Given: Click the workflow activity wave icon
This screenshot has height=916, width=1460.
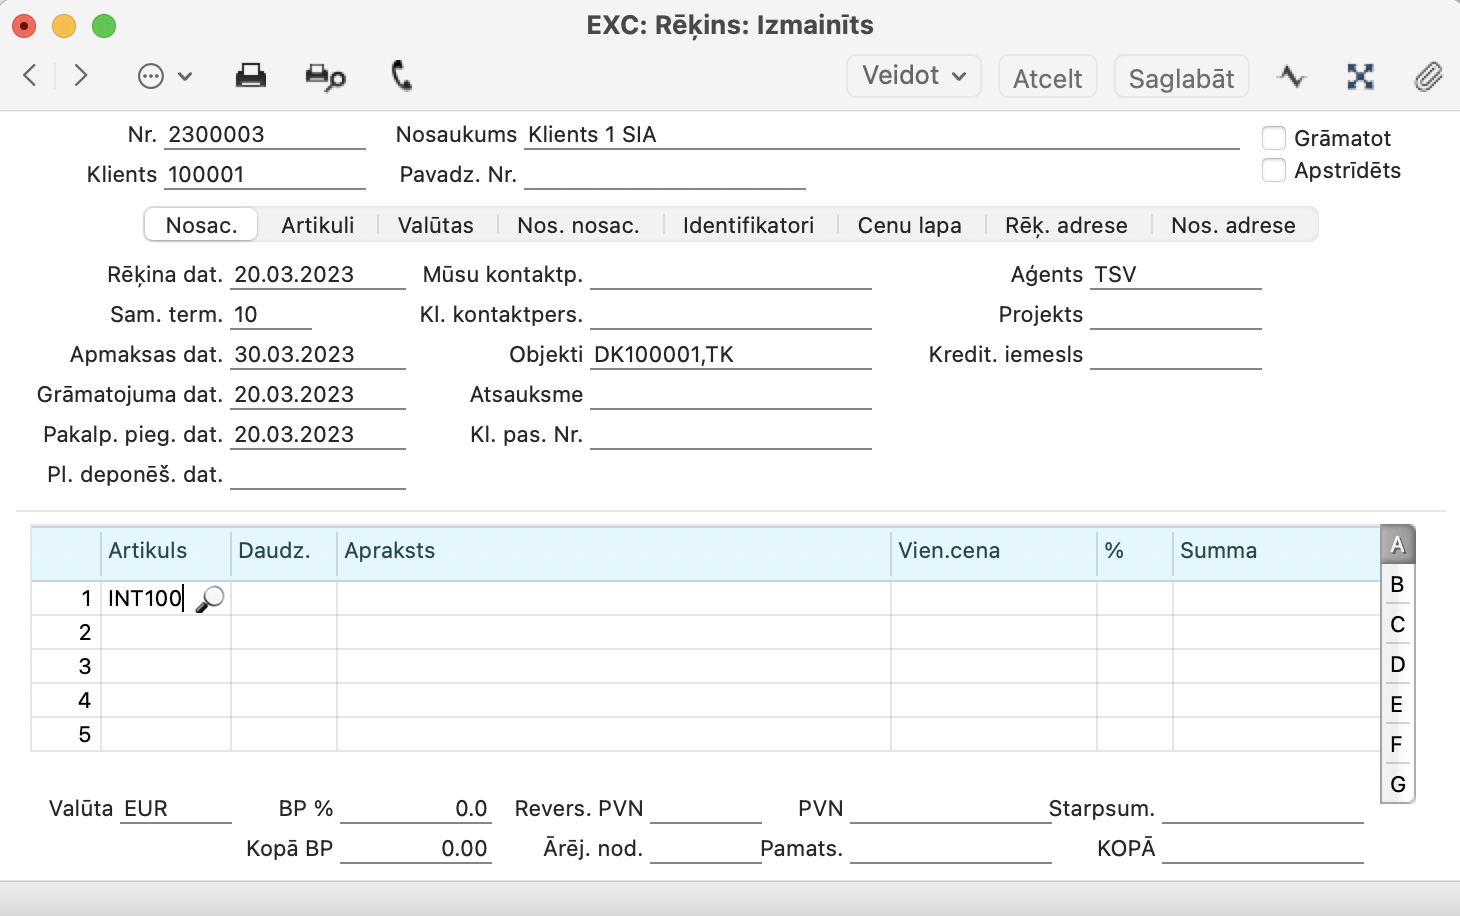Looking at the screenshot, I should 1292,77.
